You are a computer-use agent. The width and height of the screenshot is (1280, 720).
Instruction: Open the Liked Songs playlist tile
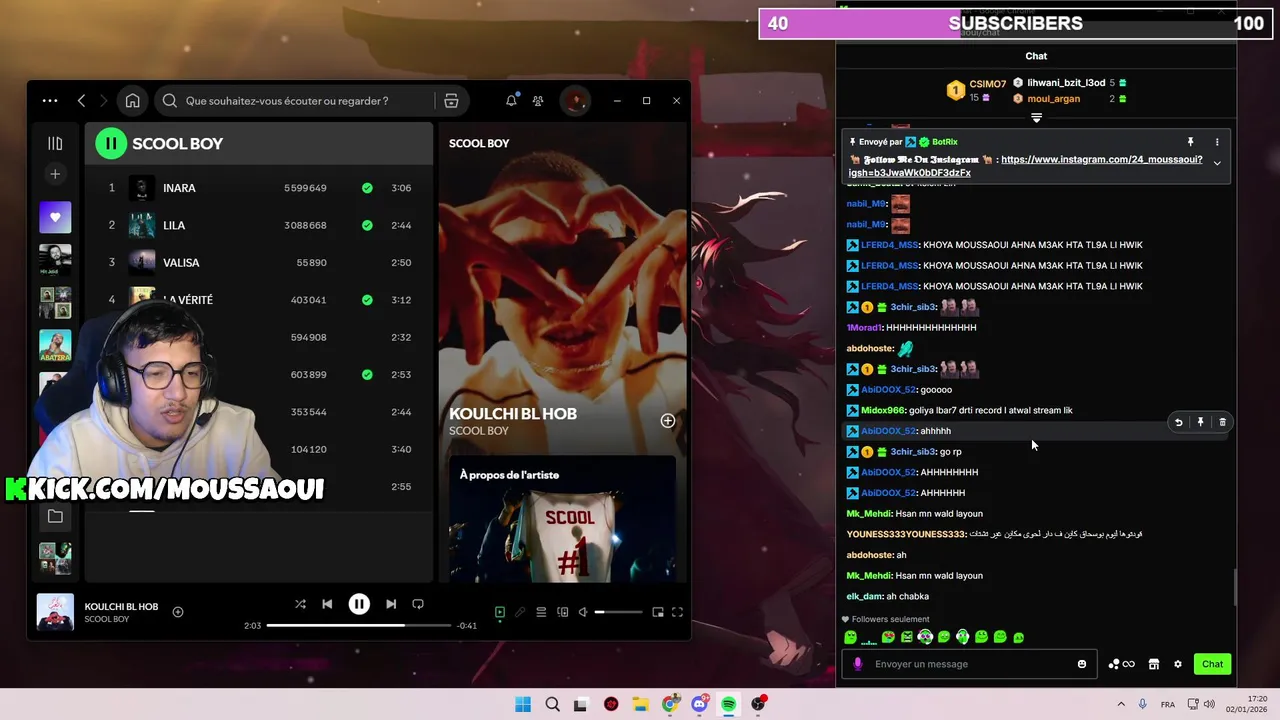click(x=55, y=217)
